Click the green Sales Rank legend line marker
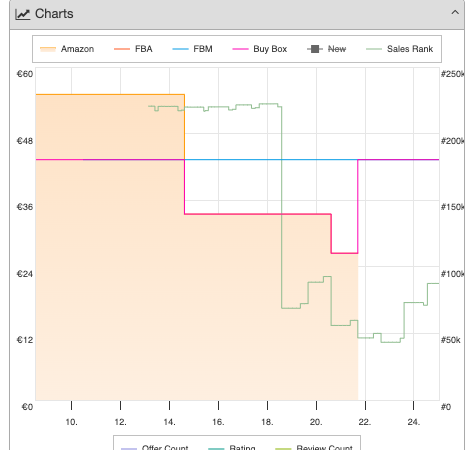This screenshot has width=474, height=450. coord(374,49)
